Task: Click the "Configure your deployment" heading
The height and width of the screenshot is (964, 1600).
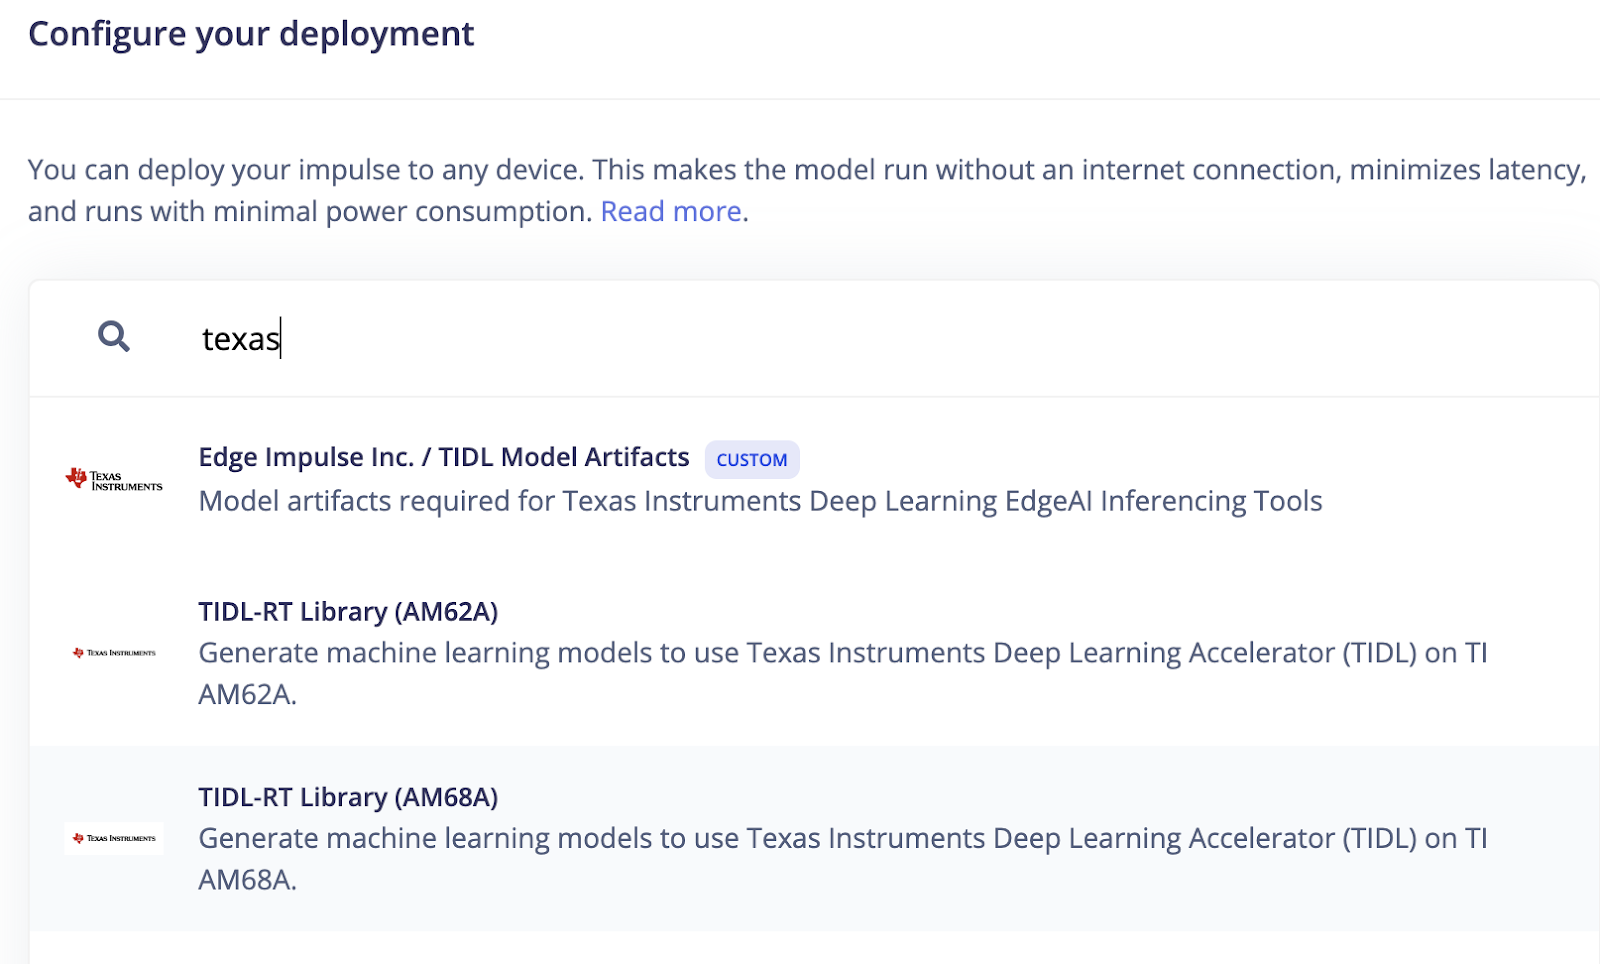Action: tap(251, 34)
